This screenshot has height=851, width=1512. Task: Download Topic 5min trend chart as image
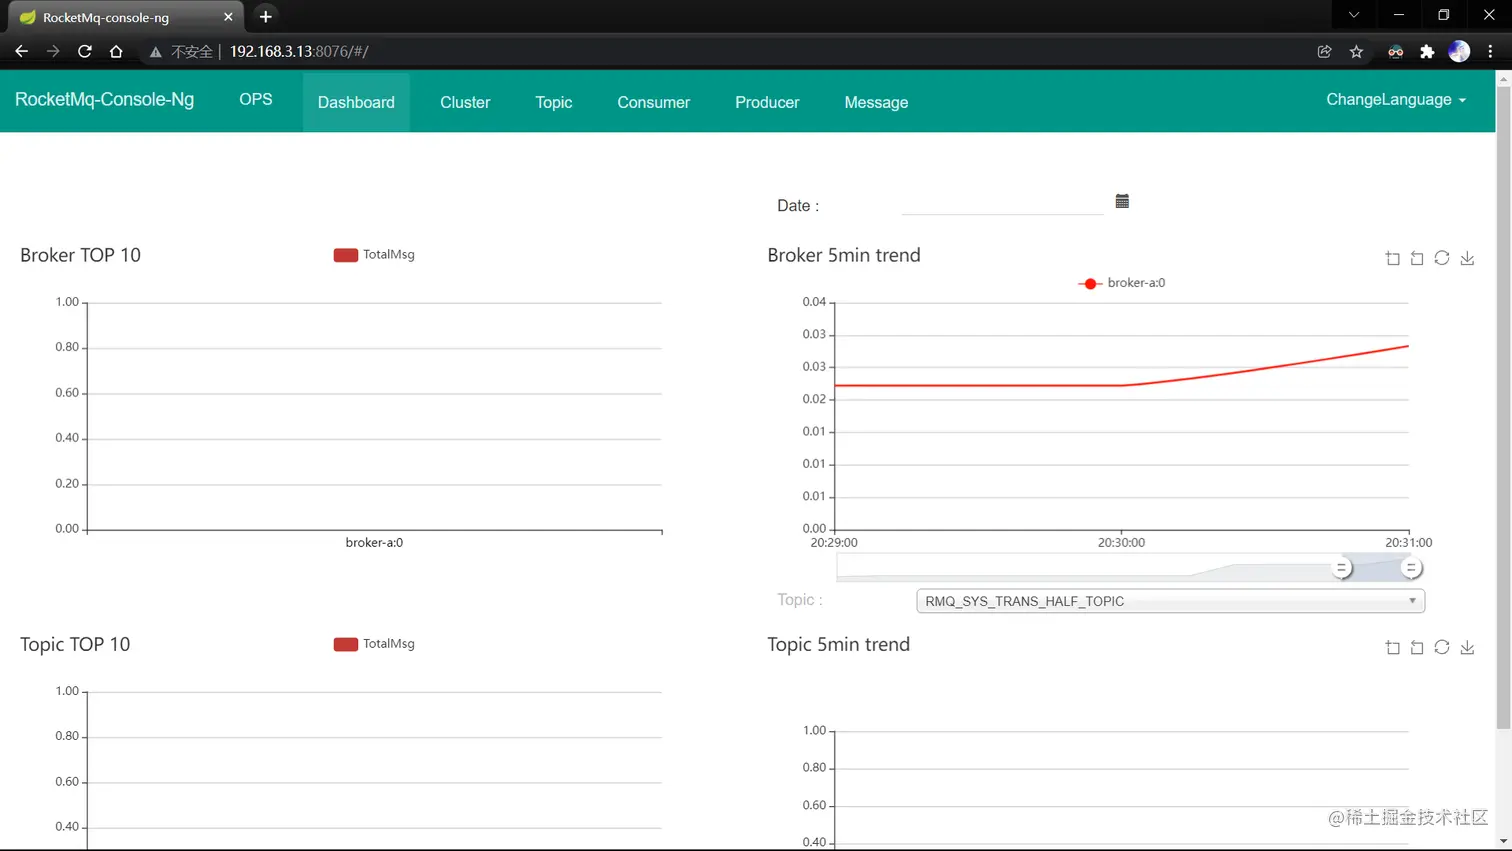1467,647
